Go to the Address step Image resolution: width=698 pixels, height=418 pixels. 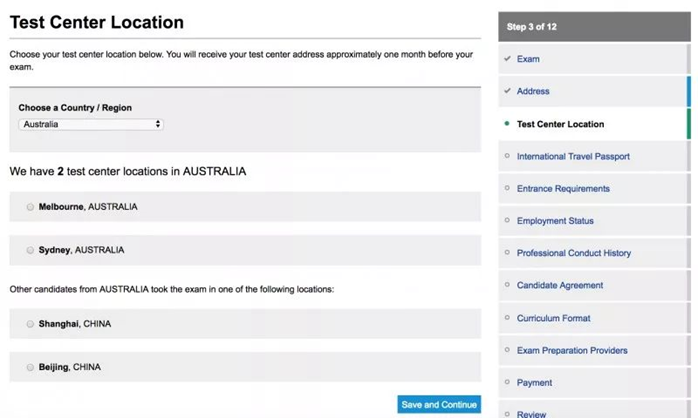(533, 91)
